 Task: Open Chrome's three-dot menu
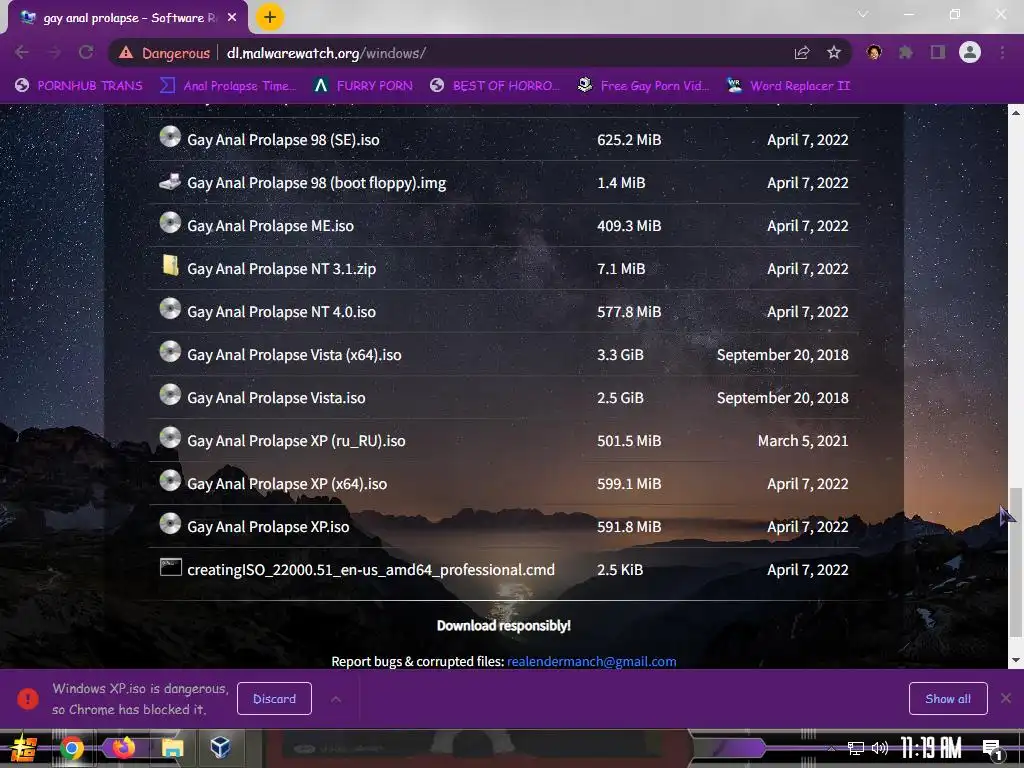pyautogui.click(x=1002, y=52)
